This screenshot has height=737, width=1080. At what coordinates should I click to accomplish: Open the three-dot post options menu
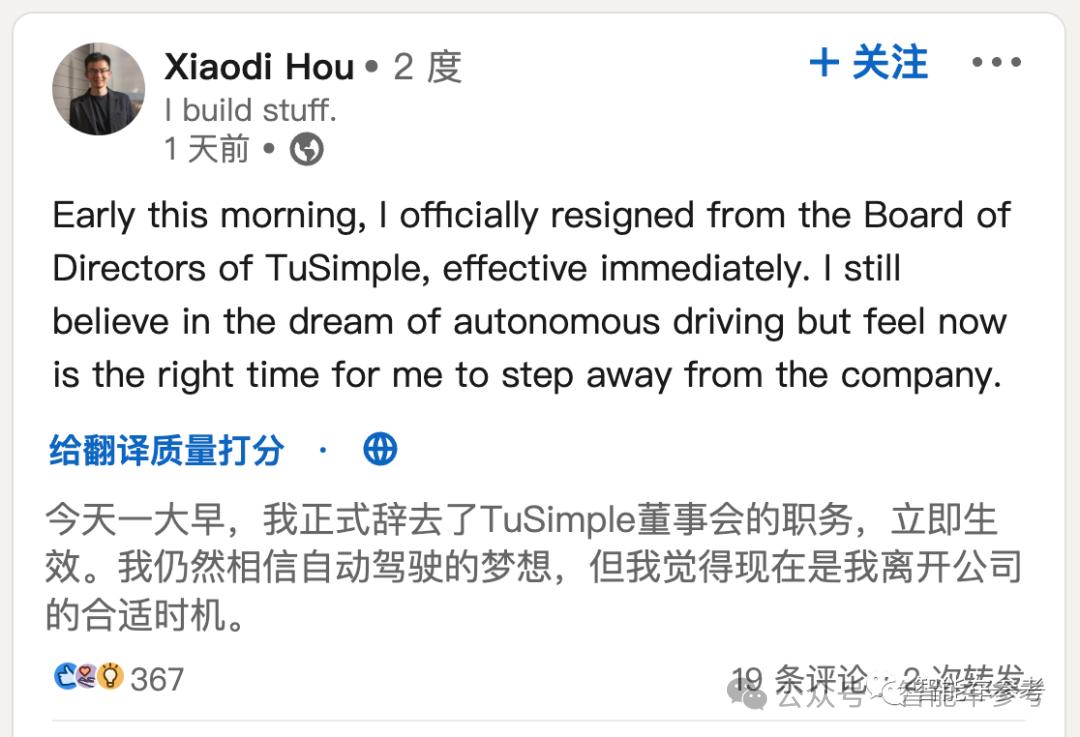(996, 63)
